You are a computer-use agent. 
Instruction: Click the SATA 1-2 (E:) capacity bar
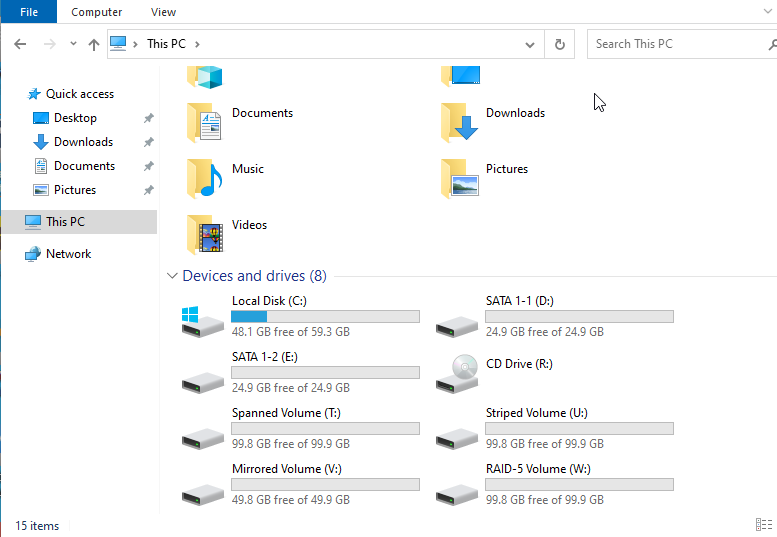tap(325, 373)
